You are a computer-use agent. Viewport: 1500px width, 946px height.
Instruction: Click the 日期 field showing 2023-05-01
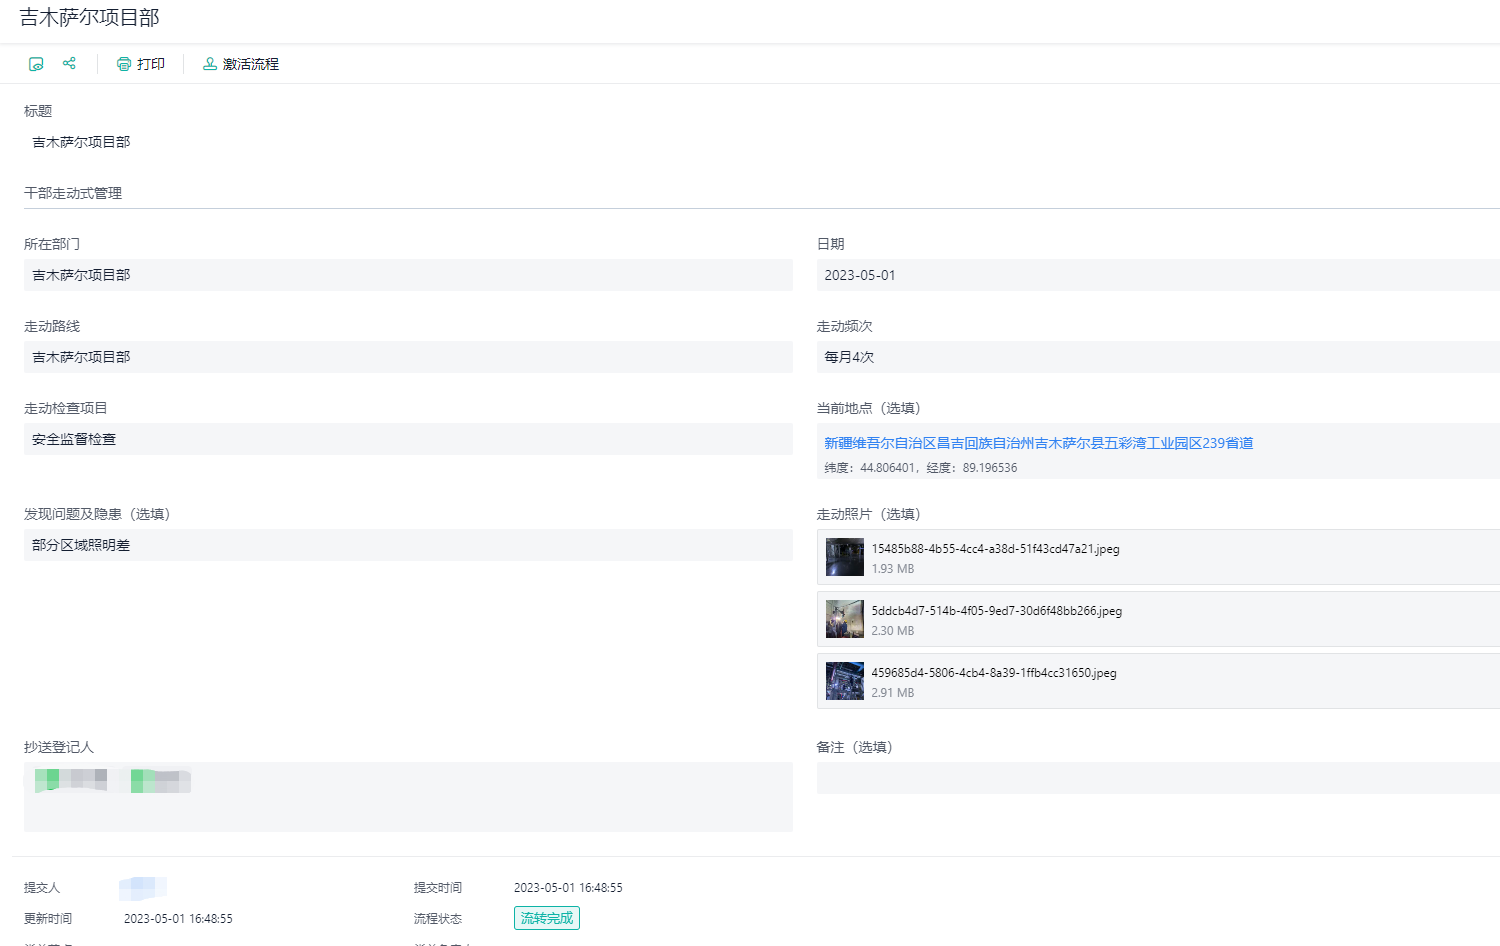coord(1157,275)
